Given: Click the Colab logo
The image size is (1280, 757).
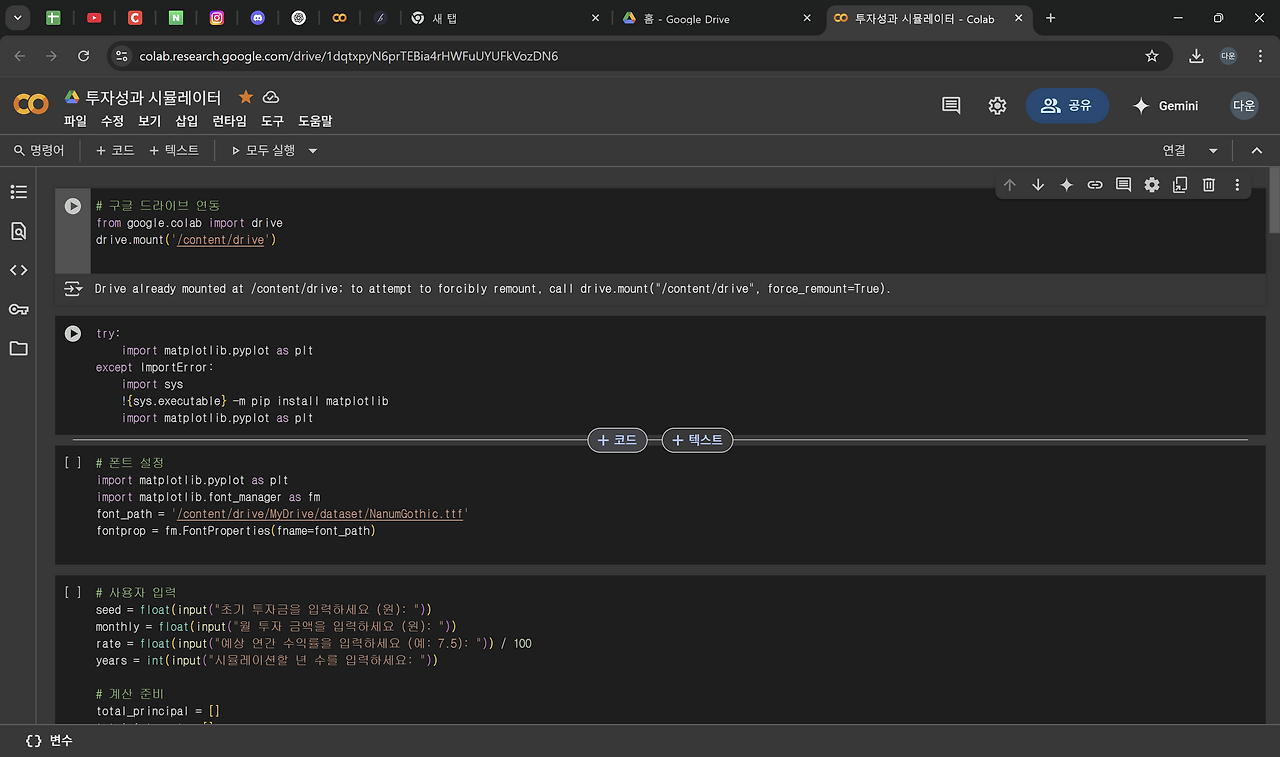Looking at the screenshot, I should [x=31, y=104].
